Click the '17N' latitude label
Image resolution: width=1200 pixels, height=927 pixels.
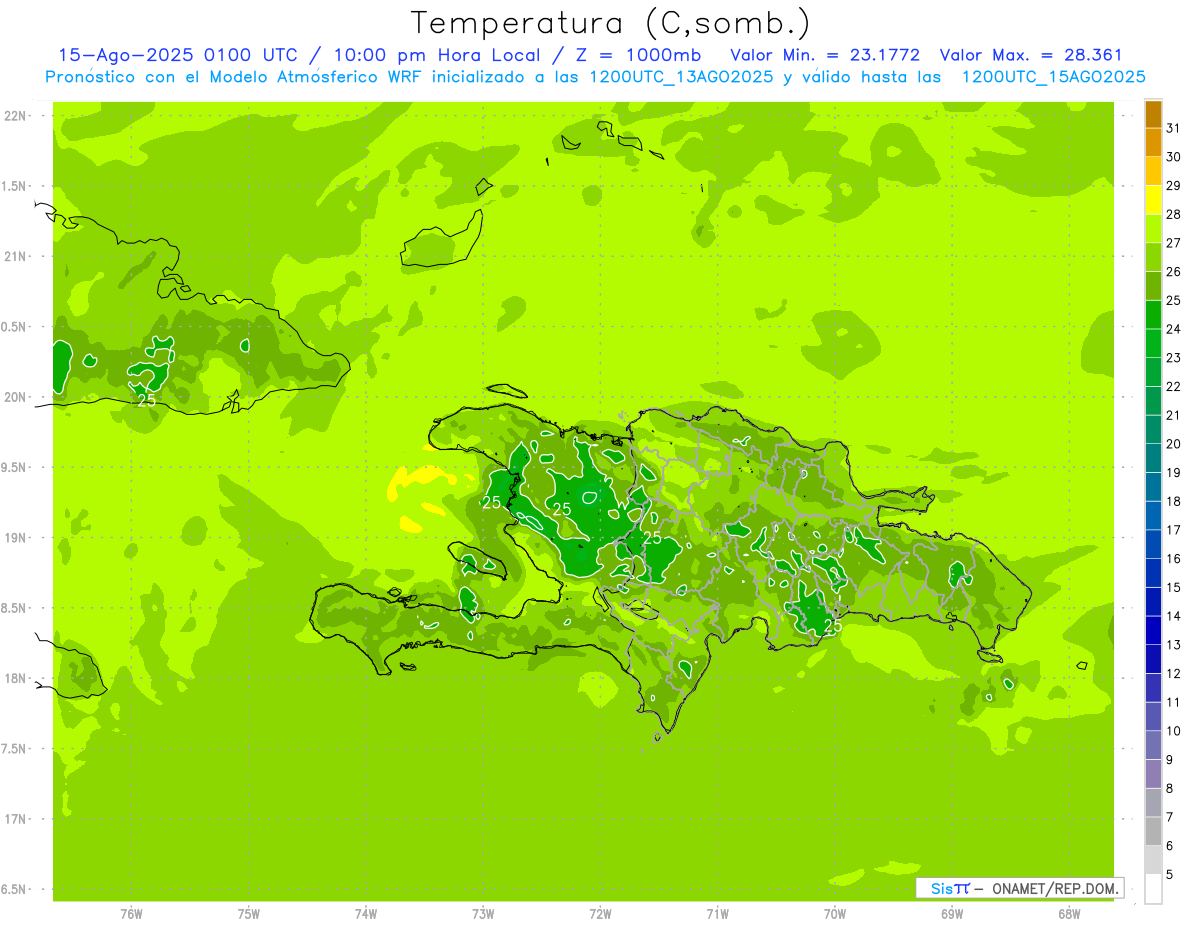[x=15, y=819]
